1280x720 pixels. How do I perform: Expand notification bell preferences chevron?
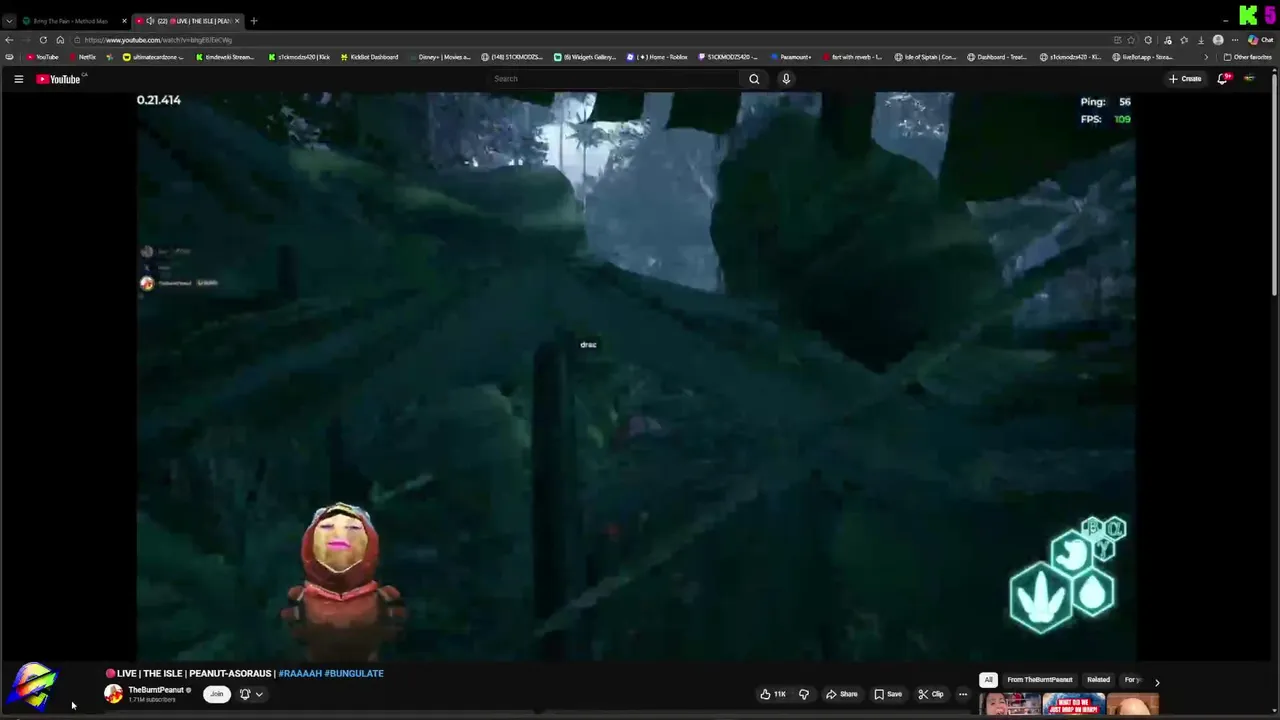[x=259, y=694]
